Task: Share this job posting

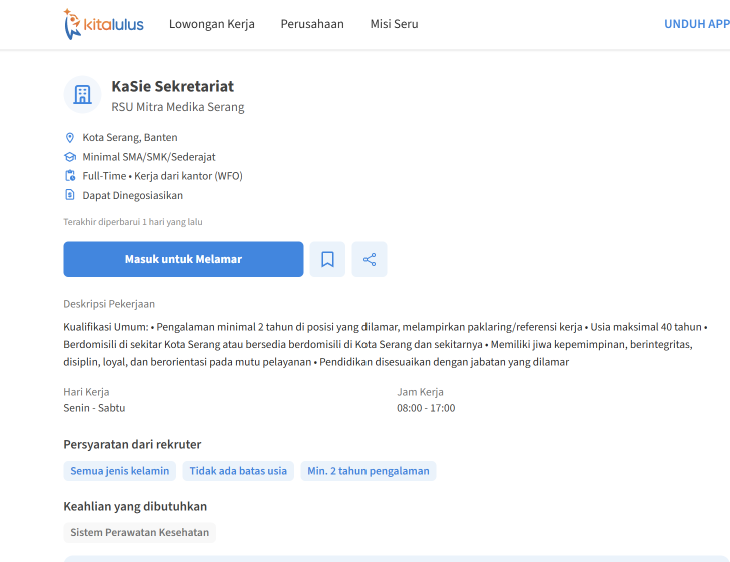Action: tap(369, 259)
